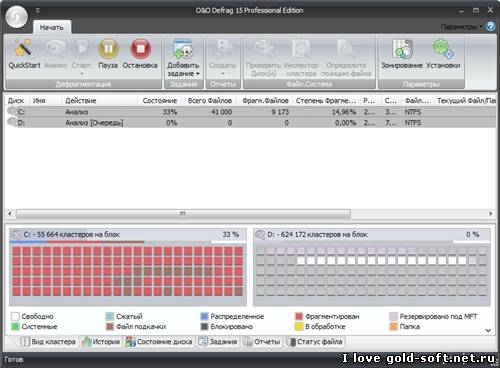Open the Зонирование zoning icon
Screen dimensions: 500x368
coord(402,49)
